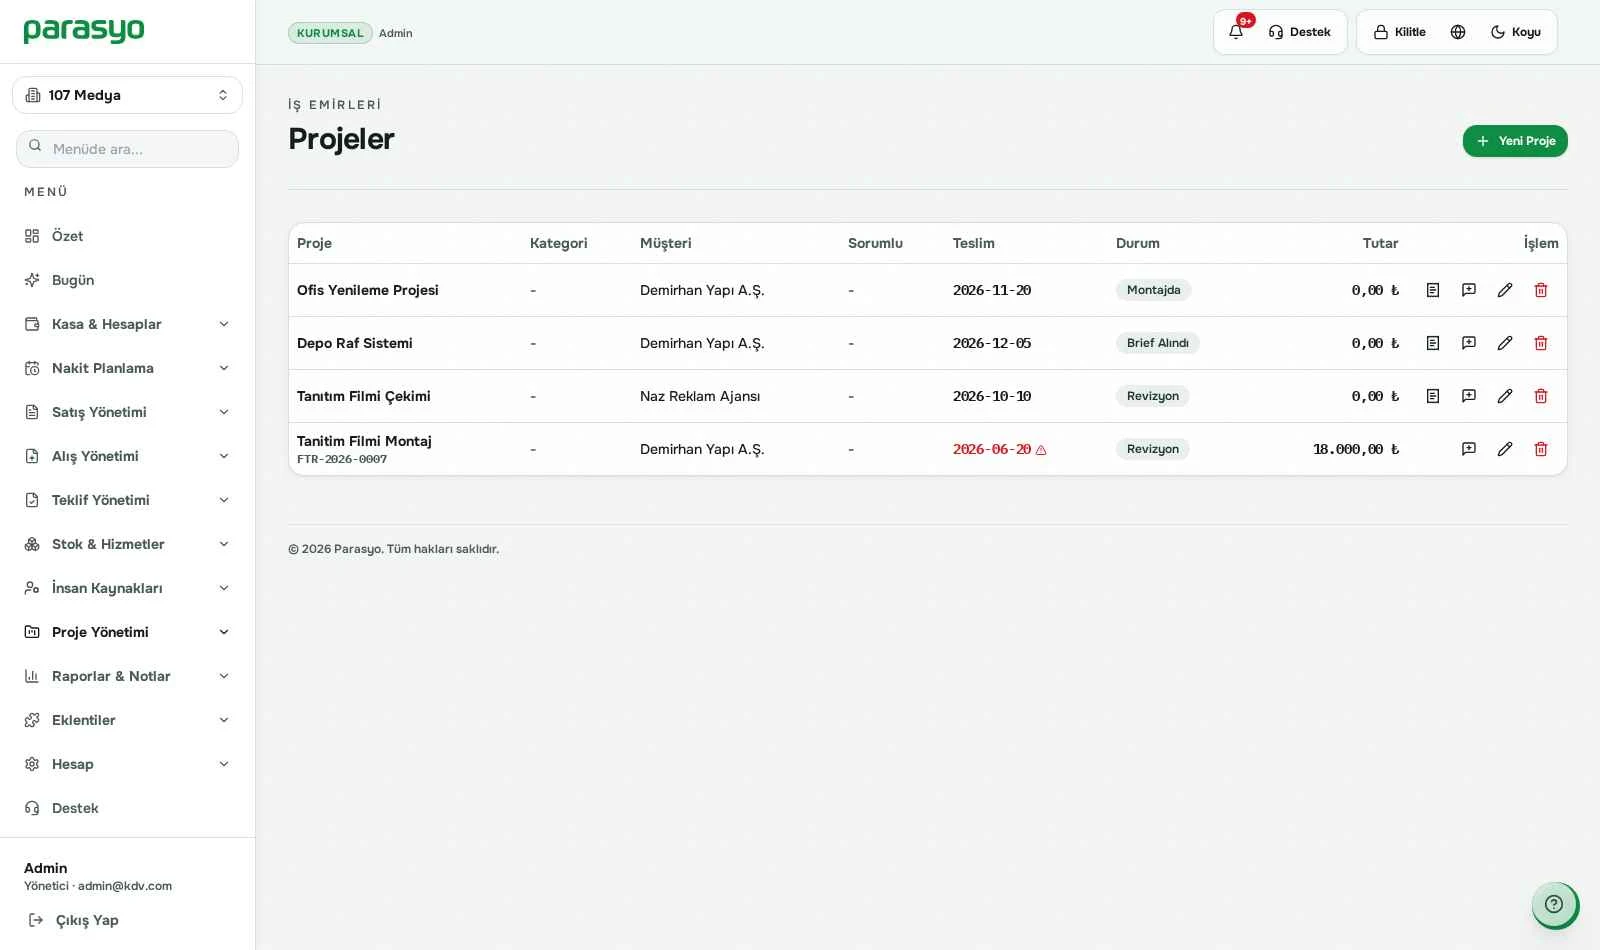Expand Kasa & Hesaplar menu
1600x950 pixels.
(x=127, y=324)
